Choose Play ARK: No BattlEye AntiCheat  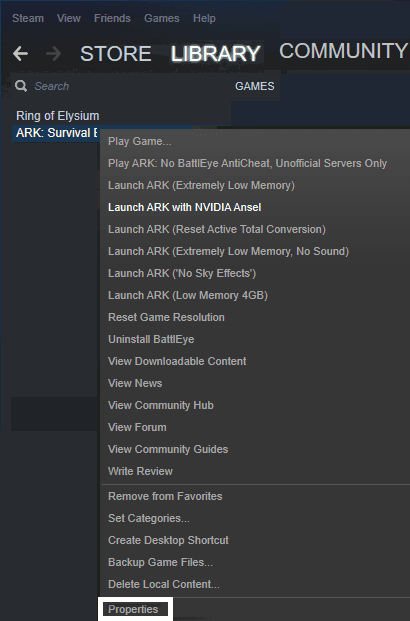(247, 163)
